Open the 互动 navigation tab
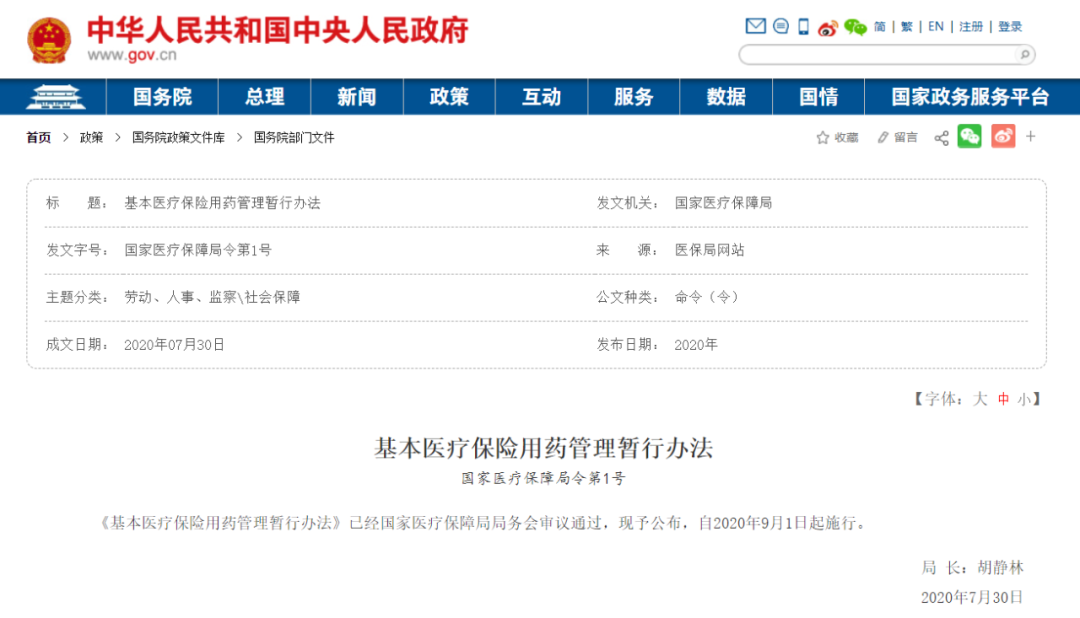This screenshot has width=1080, height=618. 541,96
